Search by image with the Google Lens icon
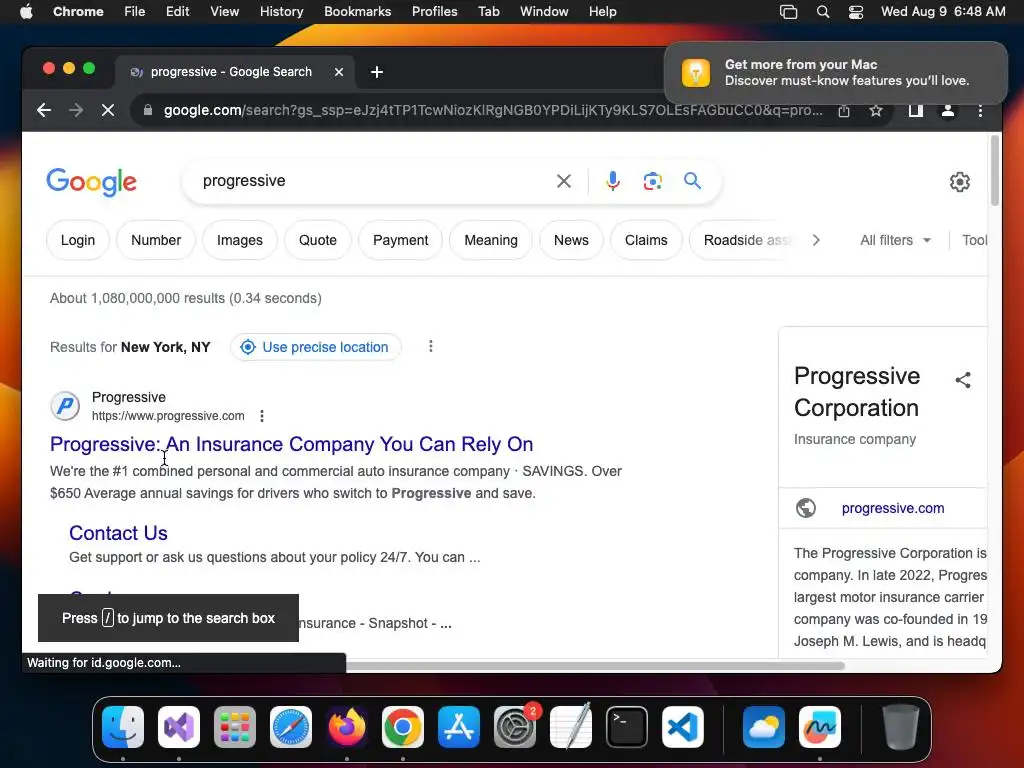1024x768 pixels. (652, 181)
